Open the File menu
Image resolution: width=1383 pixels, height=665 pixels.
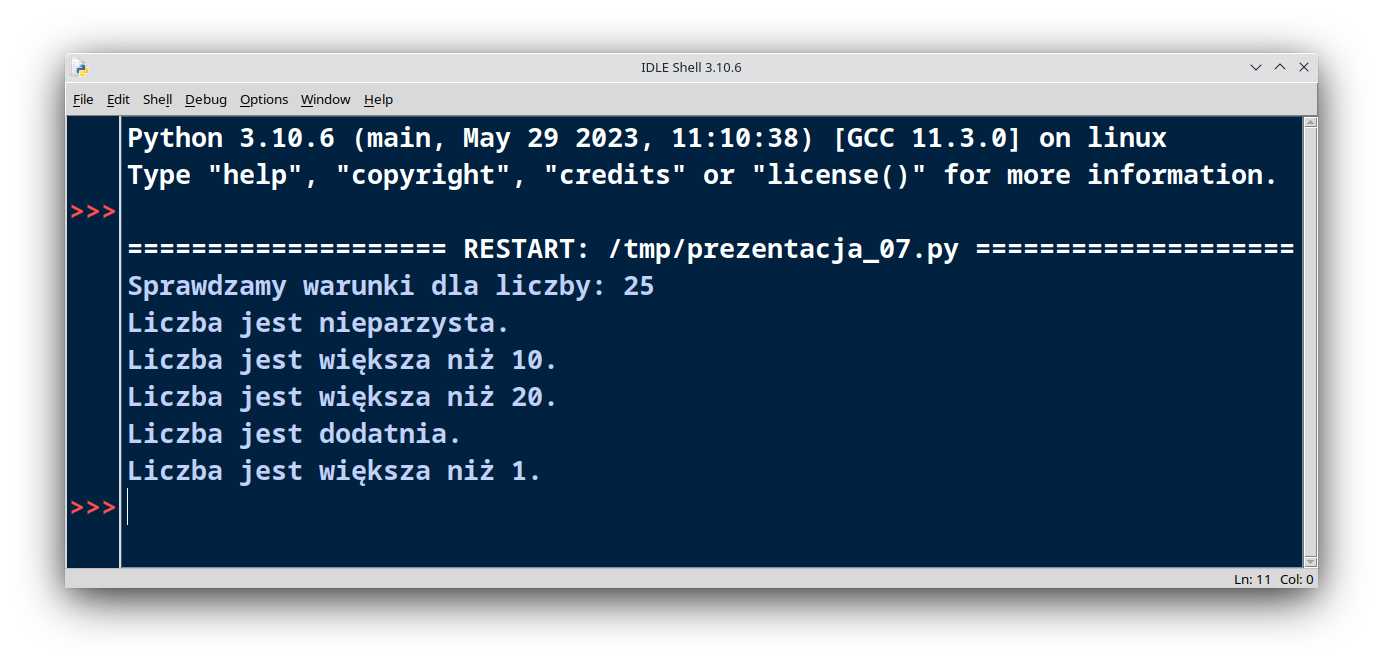[83, 100]
